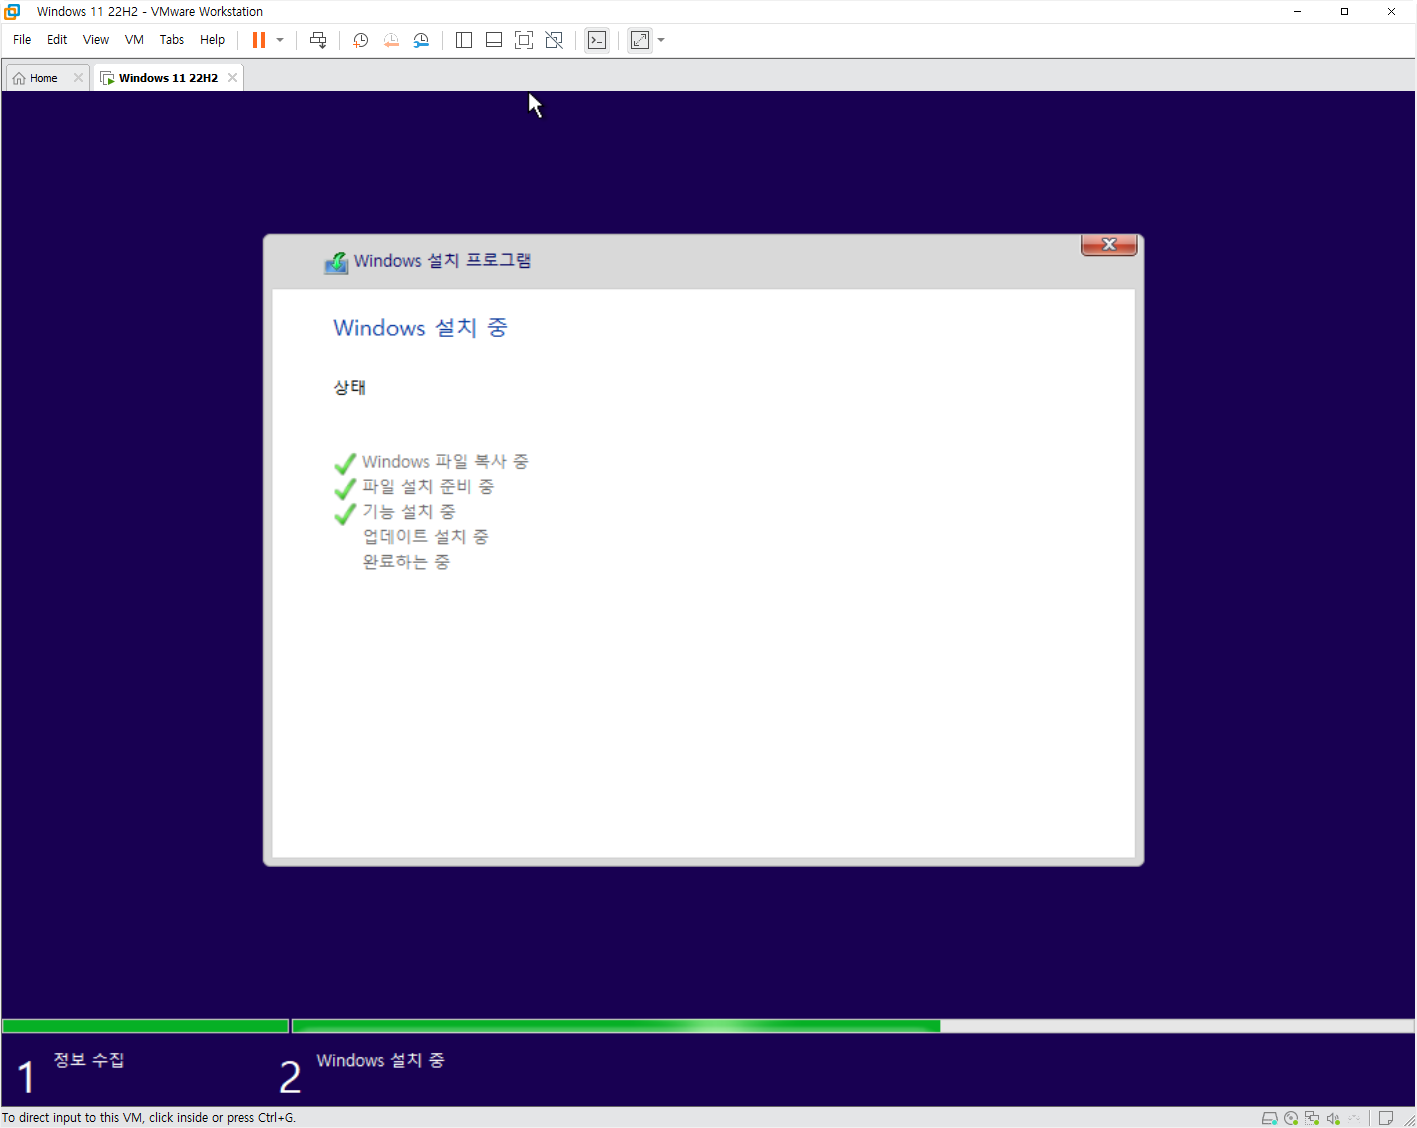Screen dimensions: 1417x1128
Task: Revert the VM to its previous snapshot
Action: [391, 40]
